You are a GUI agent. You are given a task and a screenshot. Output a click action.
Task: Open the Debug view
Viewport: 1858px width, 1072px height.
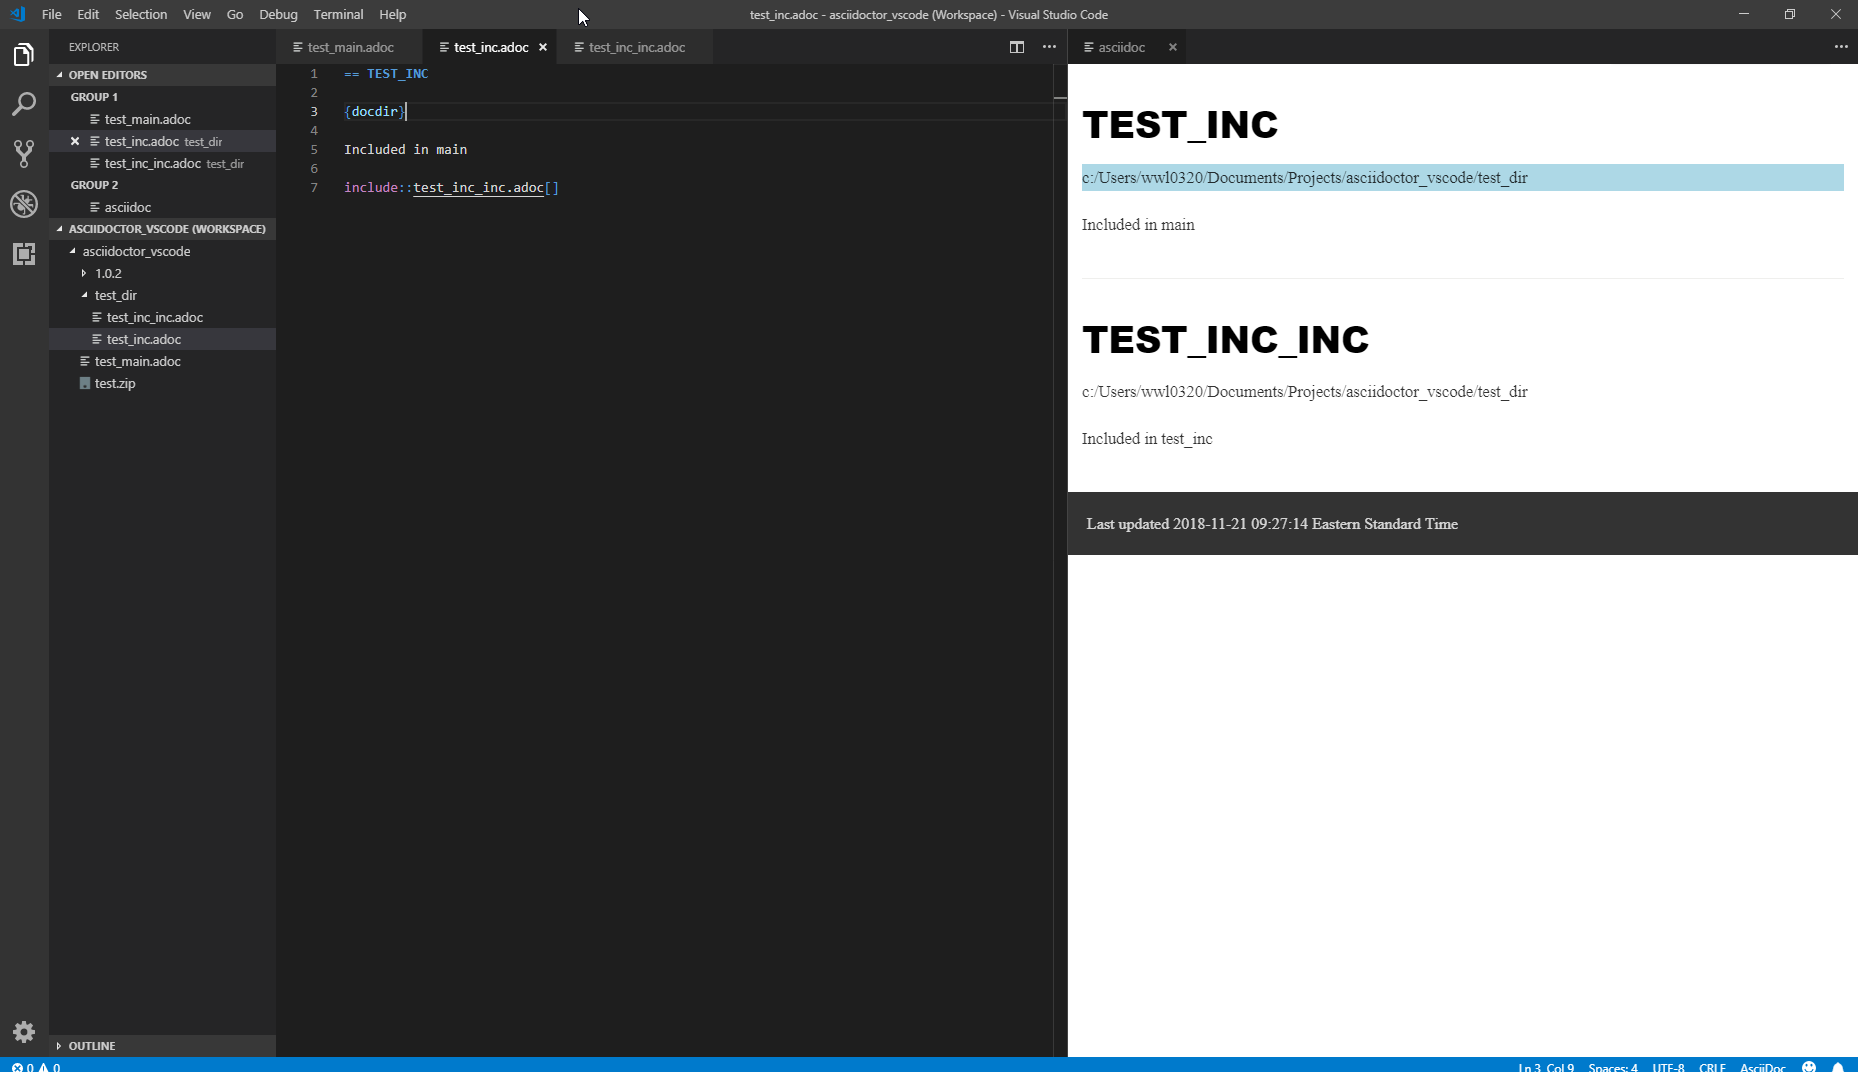coord(24,204)
